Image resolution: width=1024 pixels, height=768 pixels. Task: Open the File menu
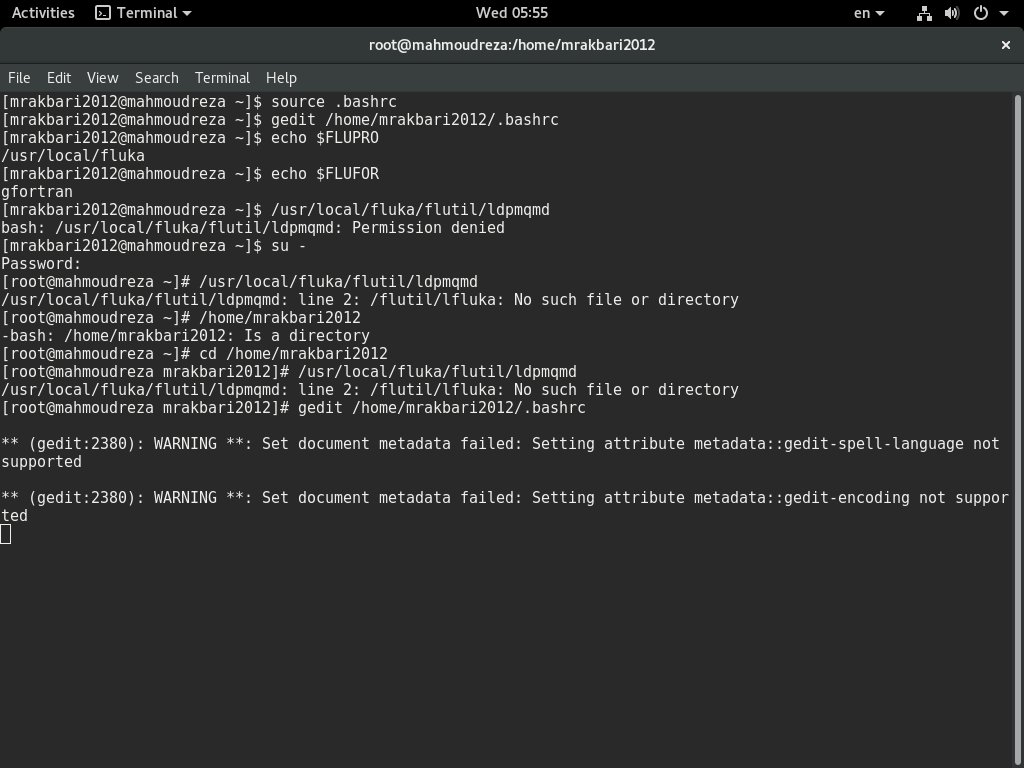coord(19,78)
